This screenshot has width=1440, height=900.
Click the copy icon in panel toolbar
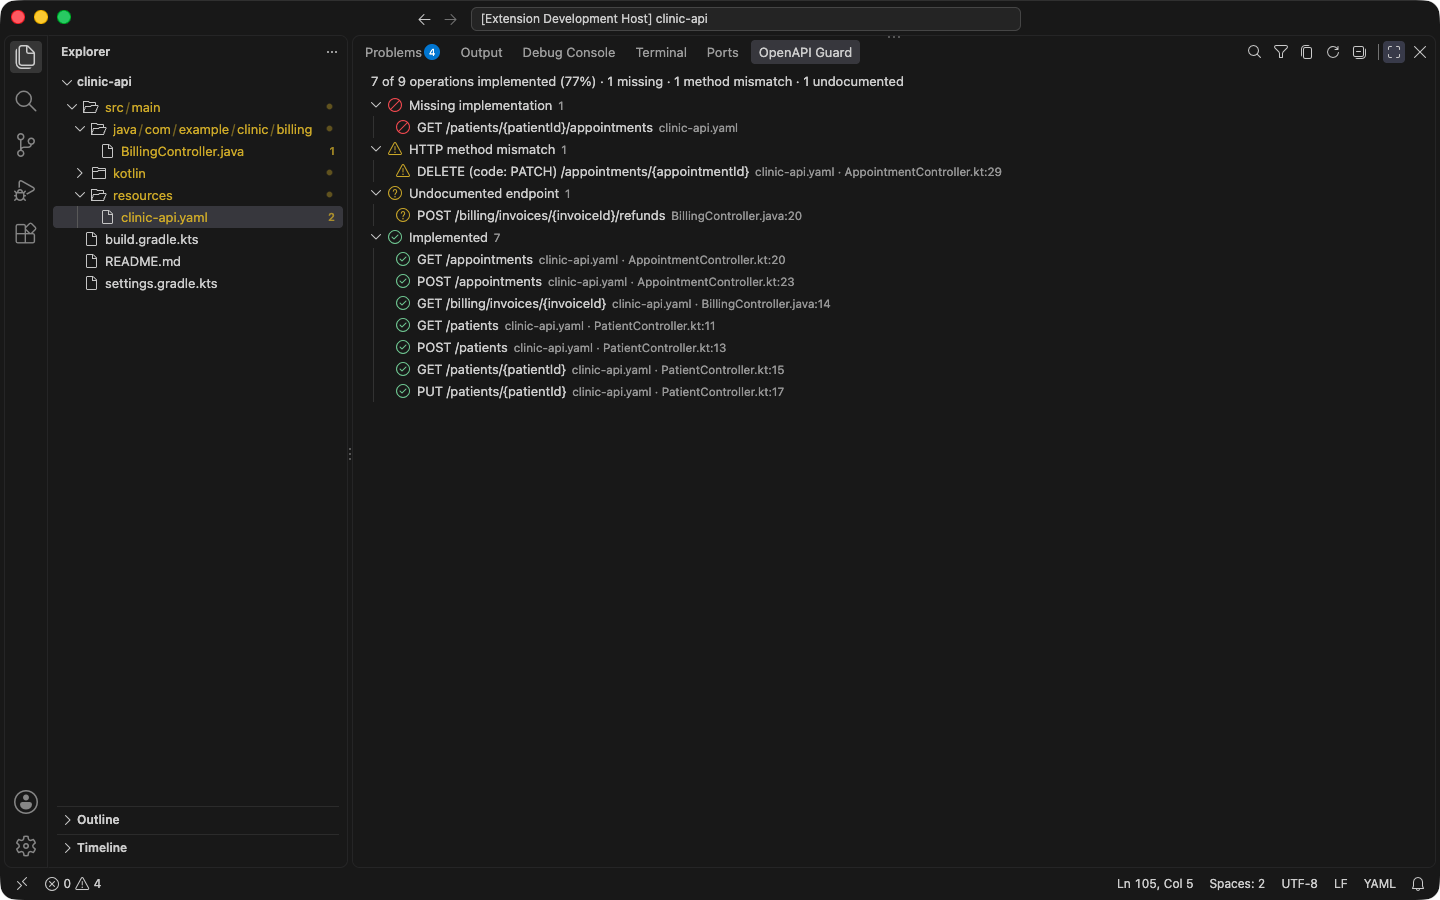coord(1306,52)
